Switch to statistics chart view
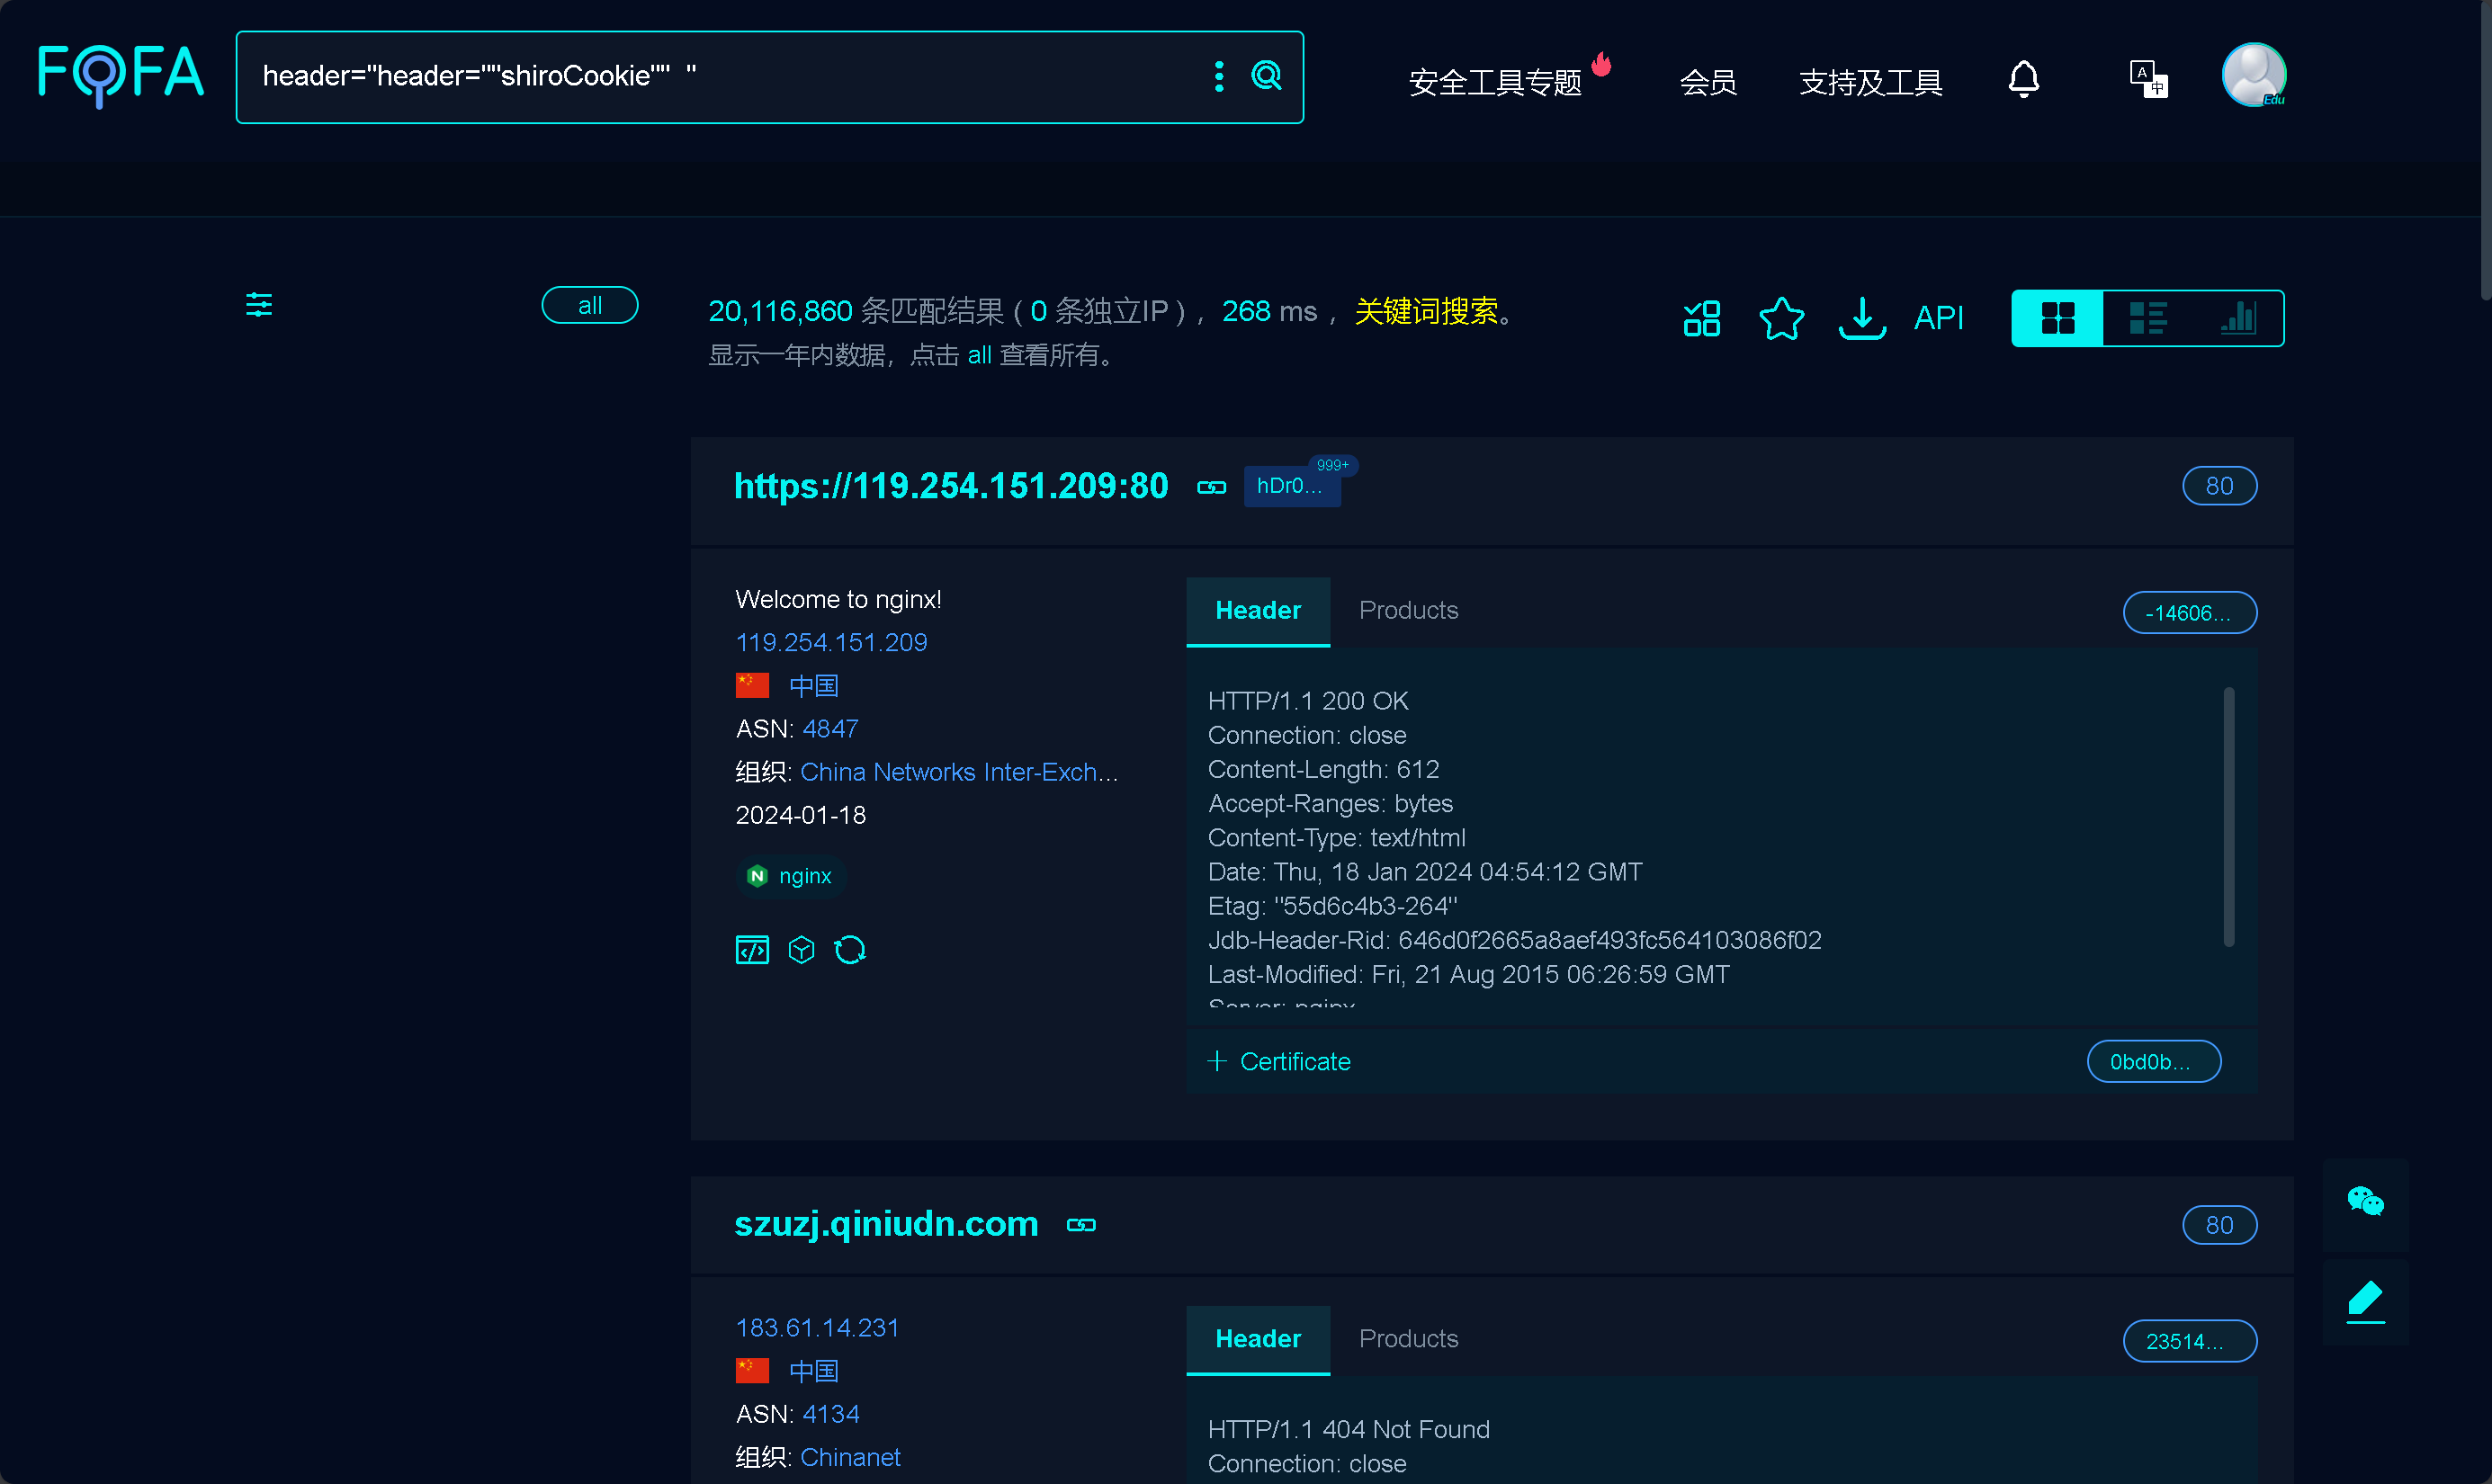 pos(2237,319)
